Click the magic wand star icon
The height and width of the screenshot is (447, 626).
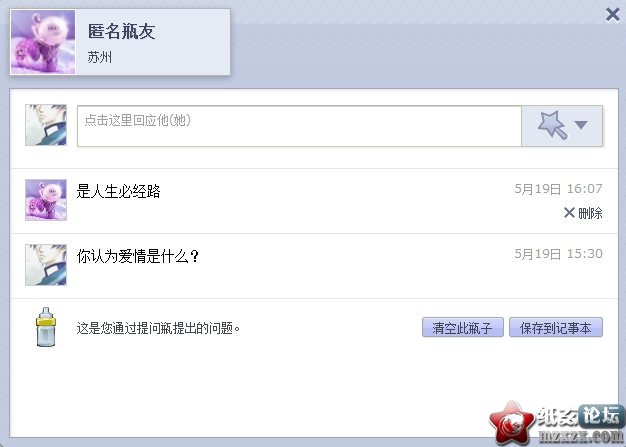[x=552, y=125]
